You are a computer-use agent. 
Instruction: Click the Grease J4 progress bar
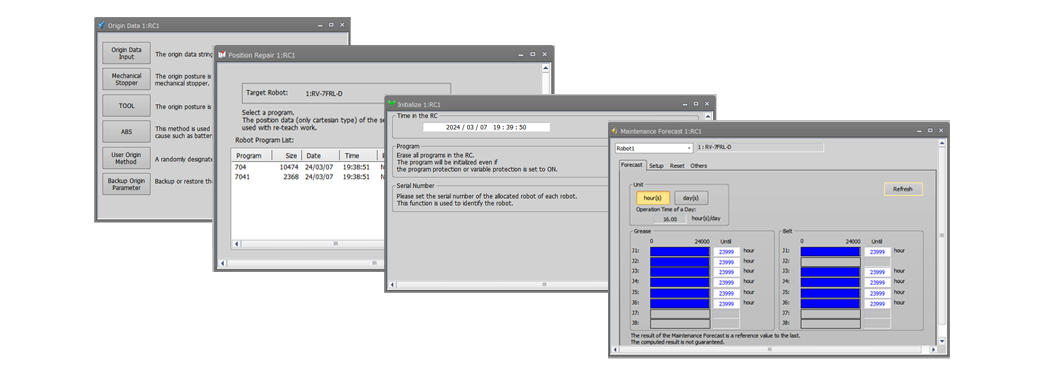point(680,283)
